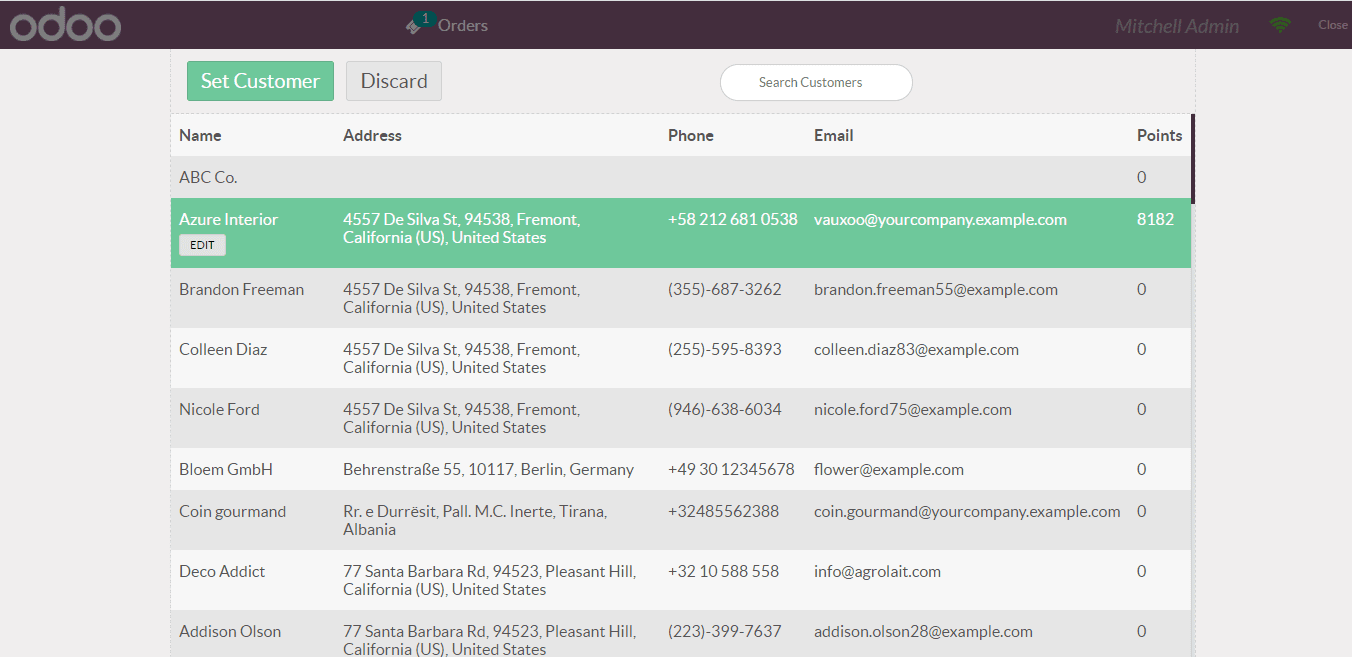Discard the customer selection
1352x657 pixels.
394,81
